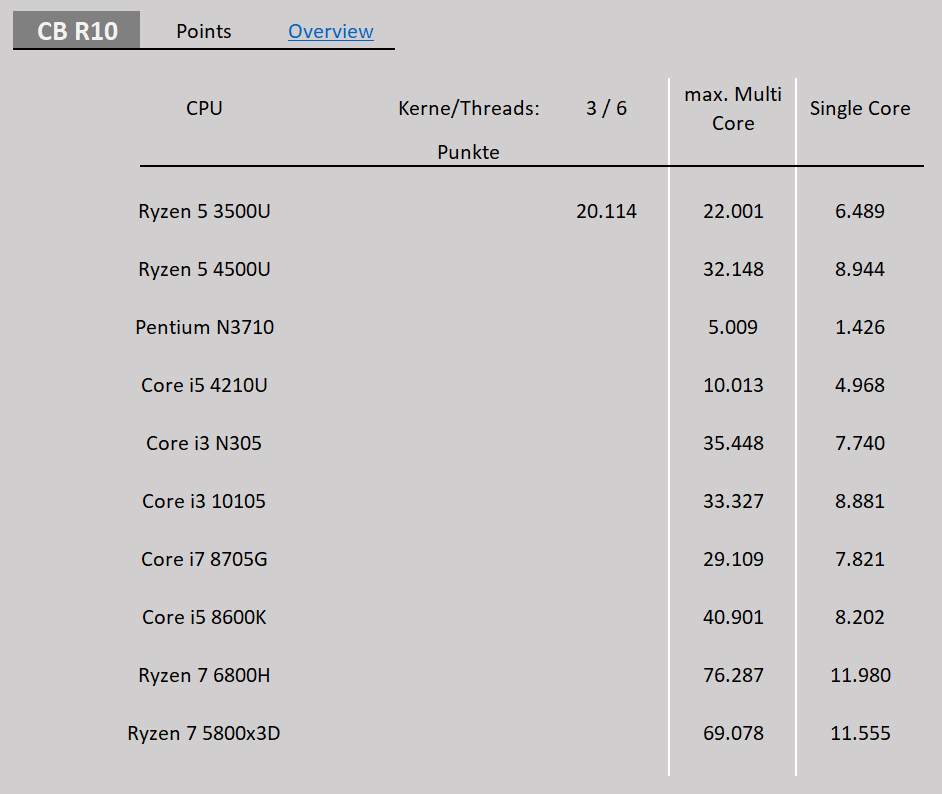Click the Punkte label
Screen dimensions: 942x794
468,152
